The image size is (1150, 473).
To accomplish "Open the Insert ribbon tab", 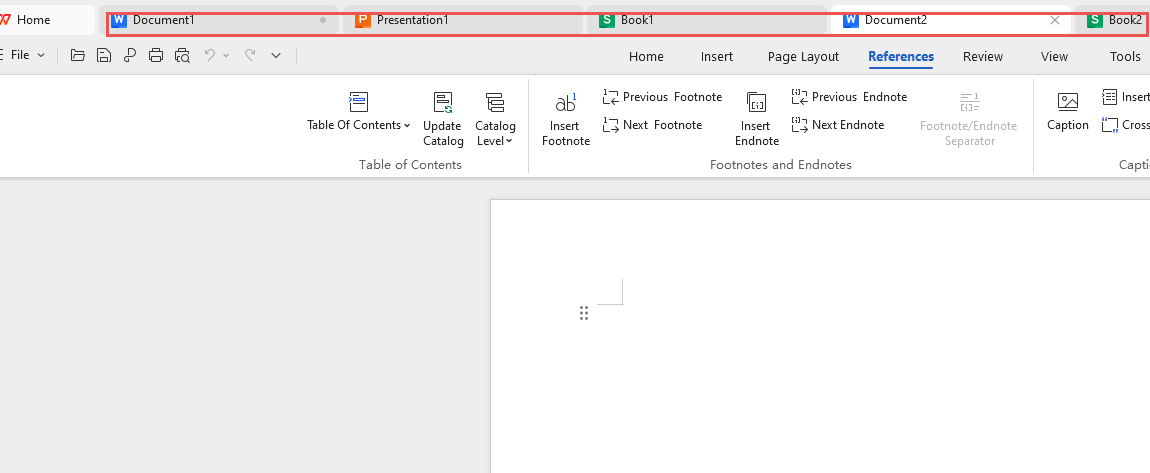I will tap(717, 56).
